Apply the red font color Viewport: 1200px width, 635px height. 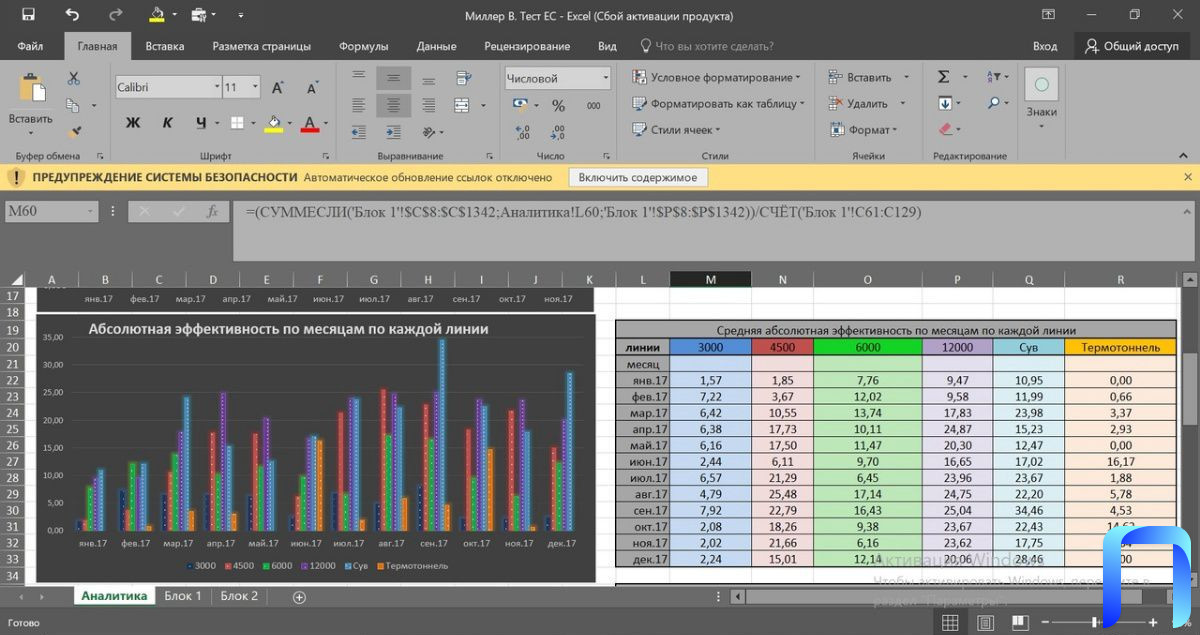pos(309,123)
